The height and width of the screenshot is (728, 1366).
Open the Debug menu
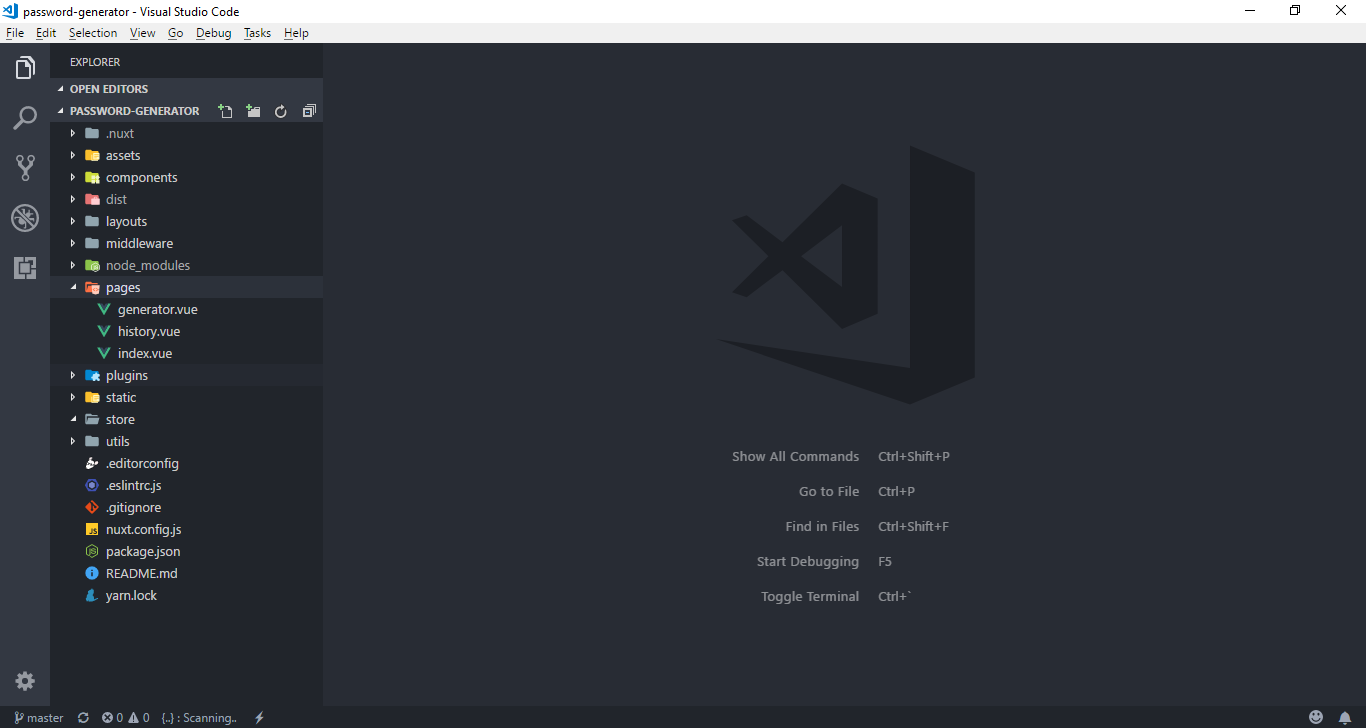point(214,33)
